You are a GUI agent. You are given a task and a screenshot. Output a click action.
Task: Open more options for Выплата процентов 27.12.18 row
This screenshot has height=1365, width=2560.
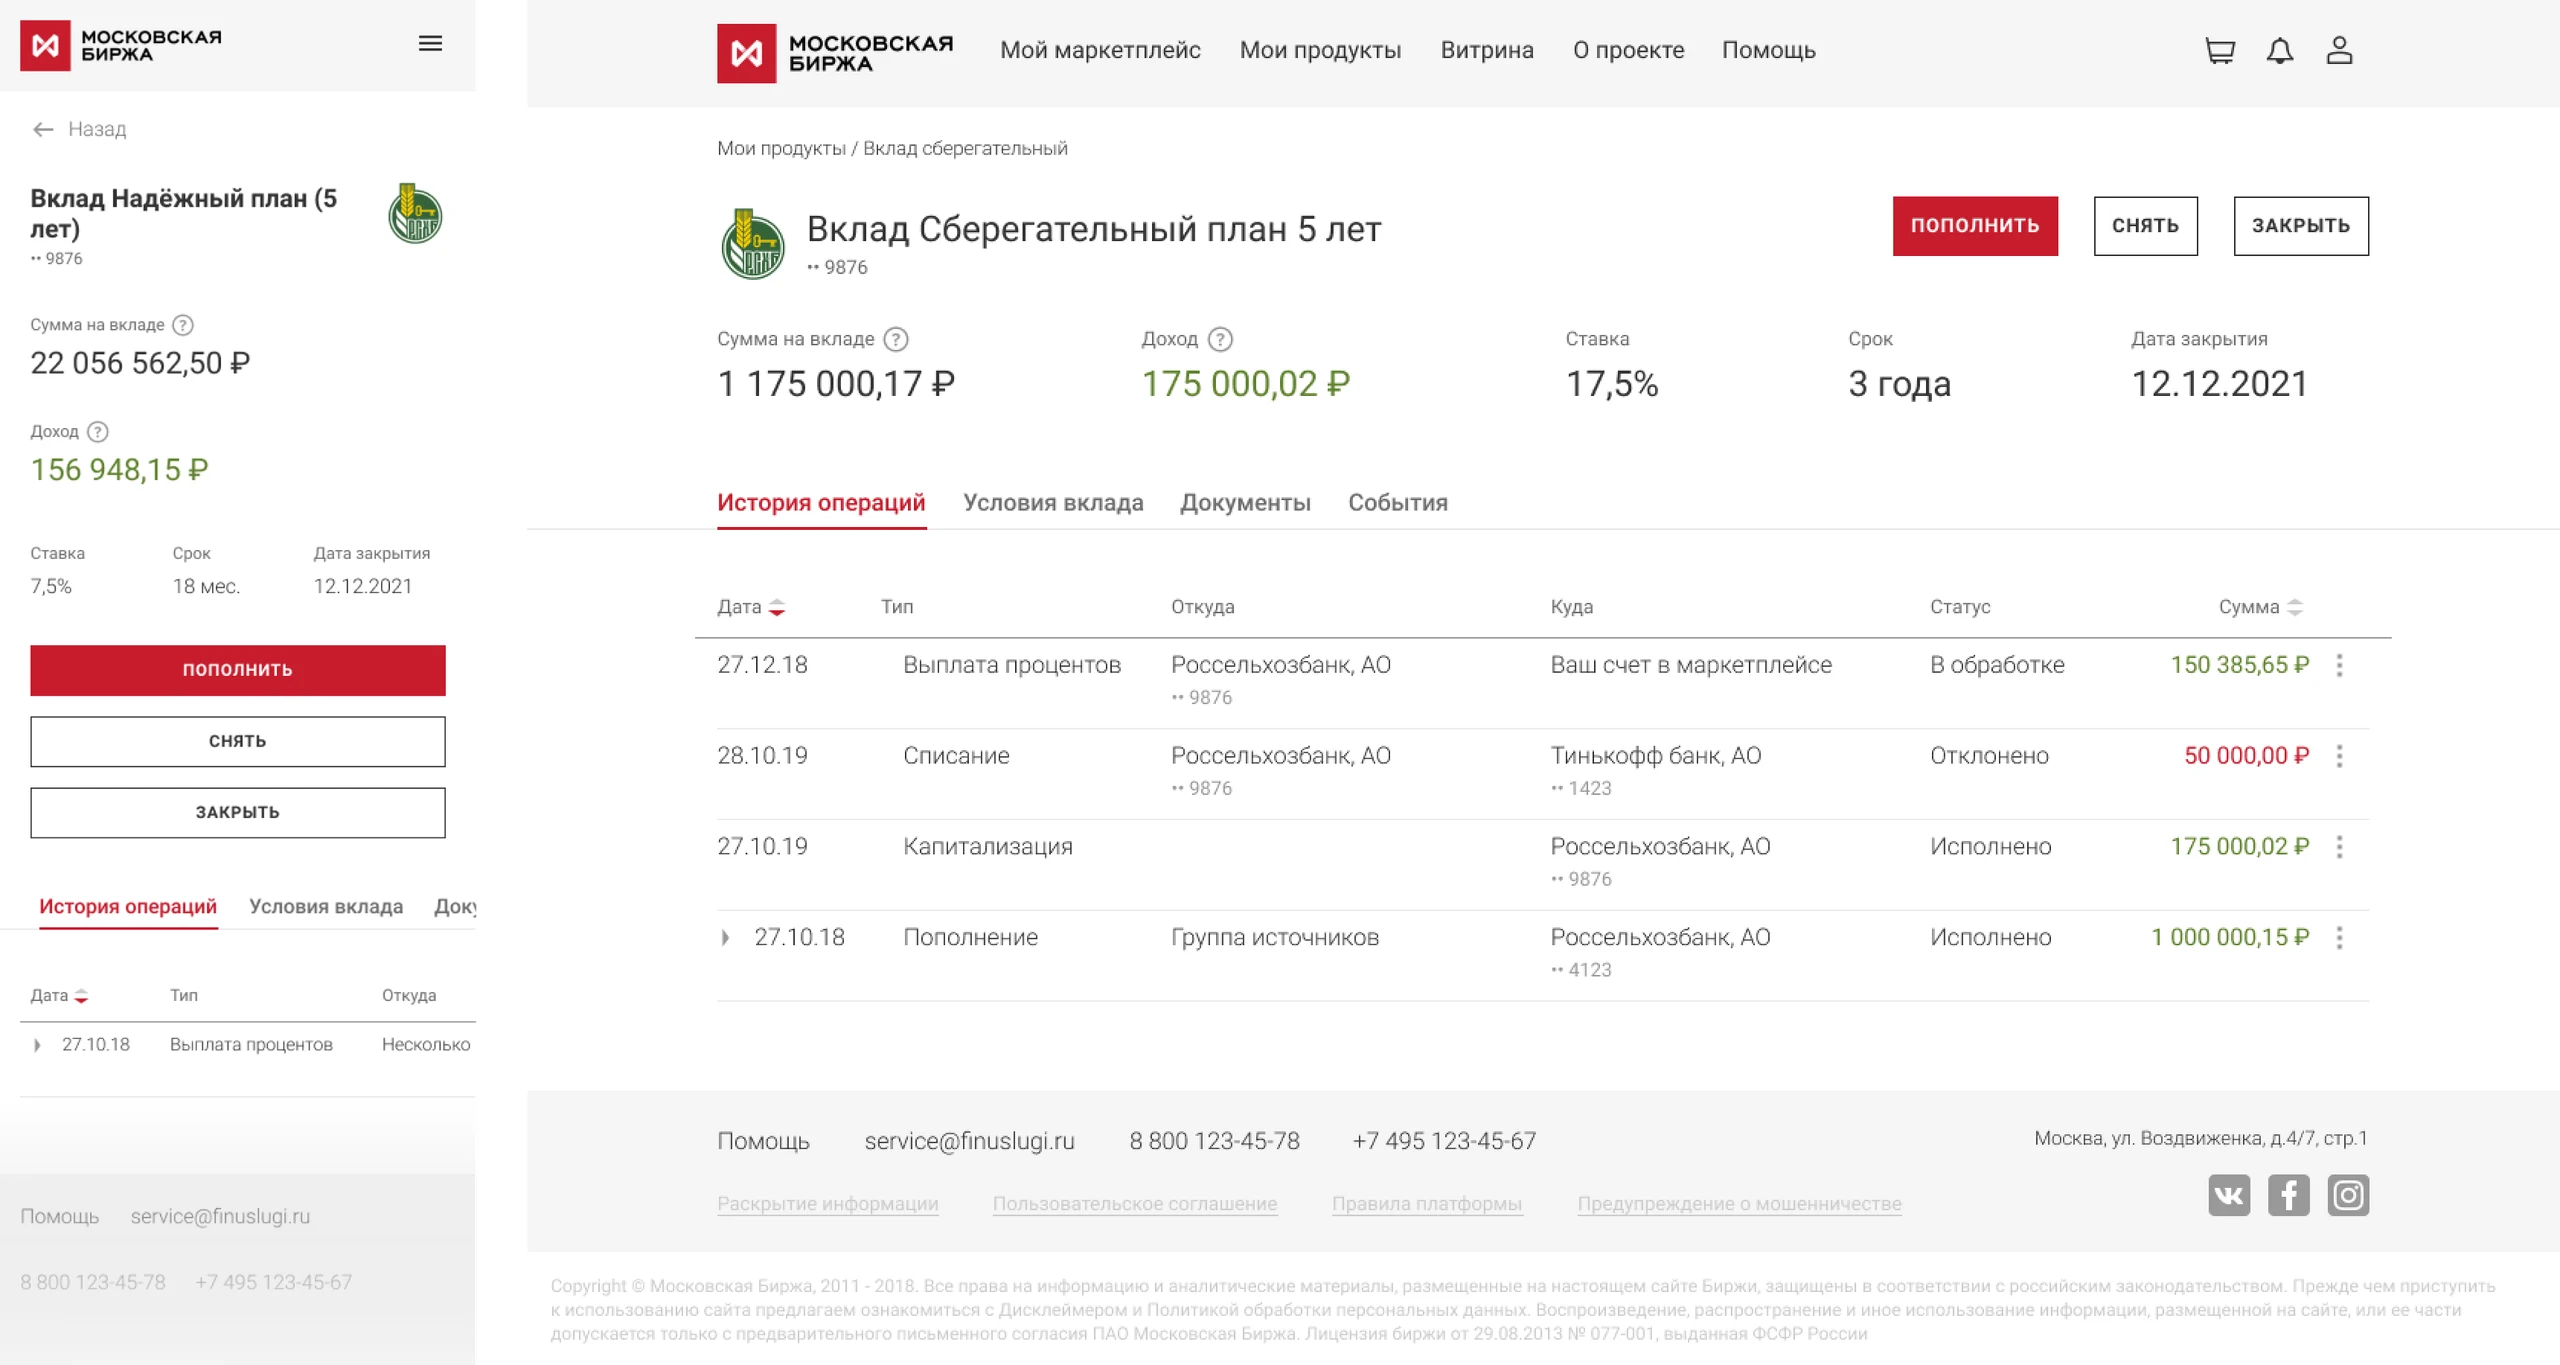(2339, 666)
